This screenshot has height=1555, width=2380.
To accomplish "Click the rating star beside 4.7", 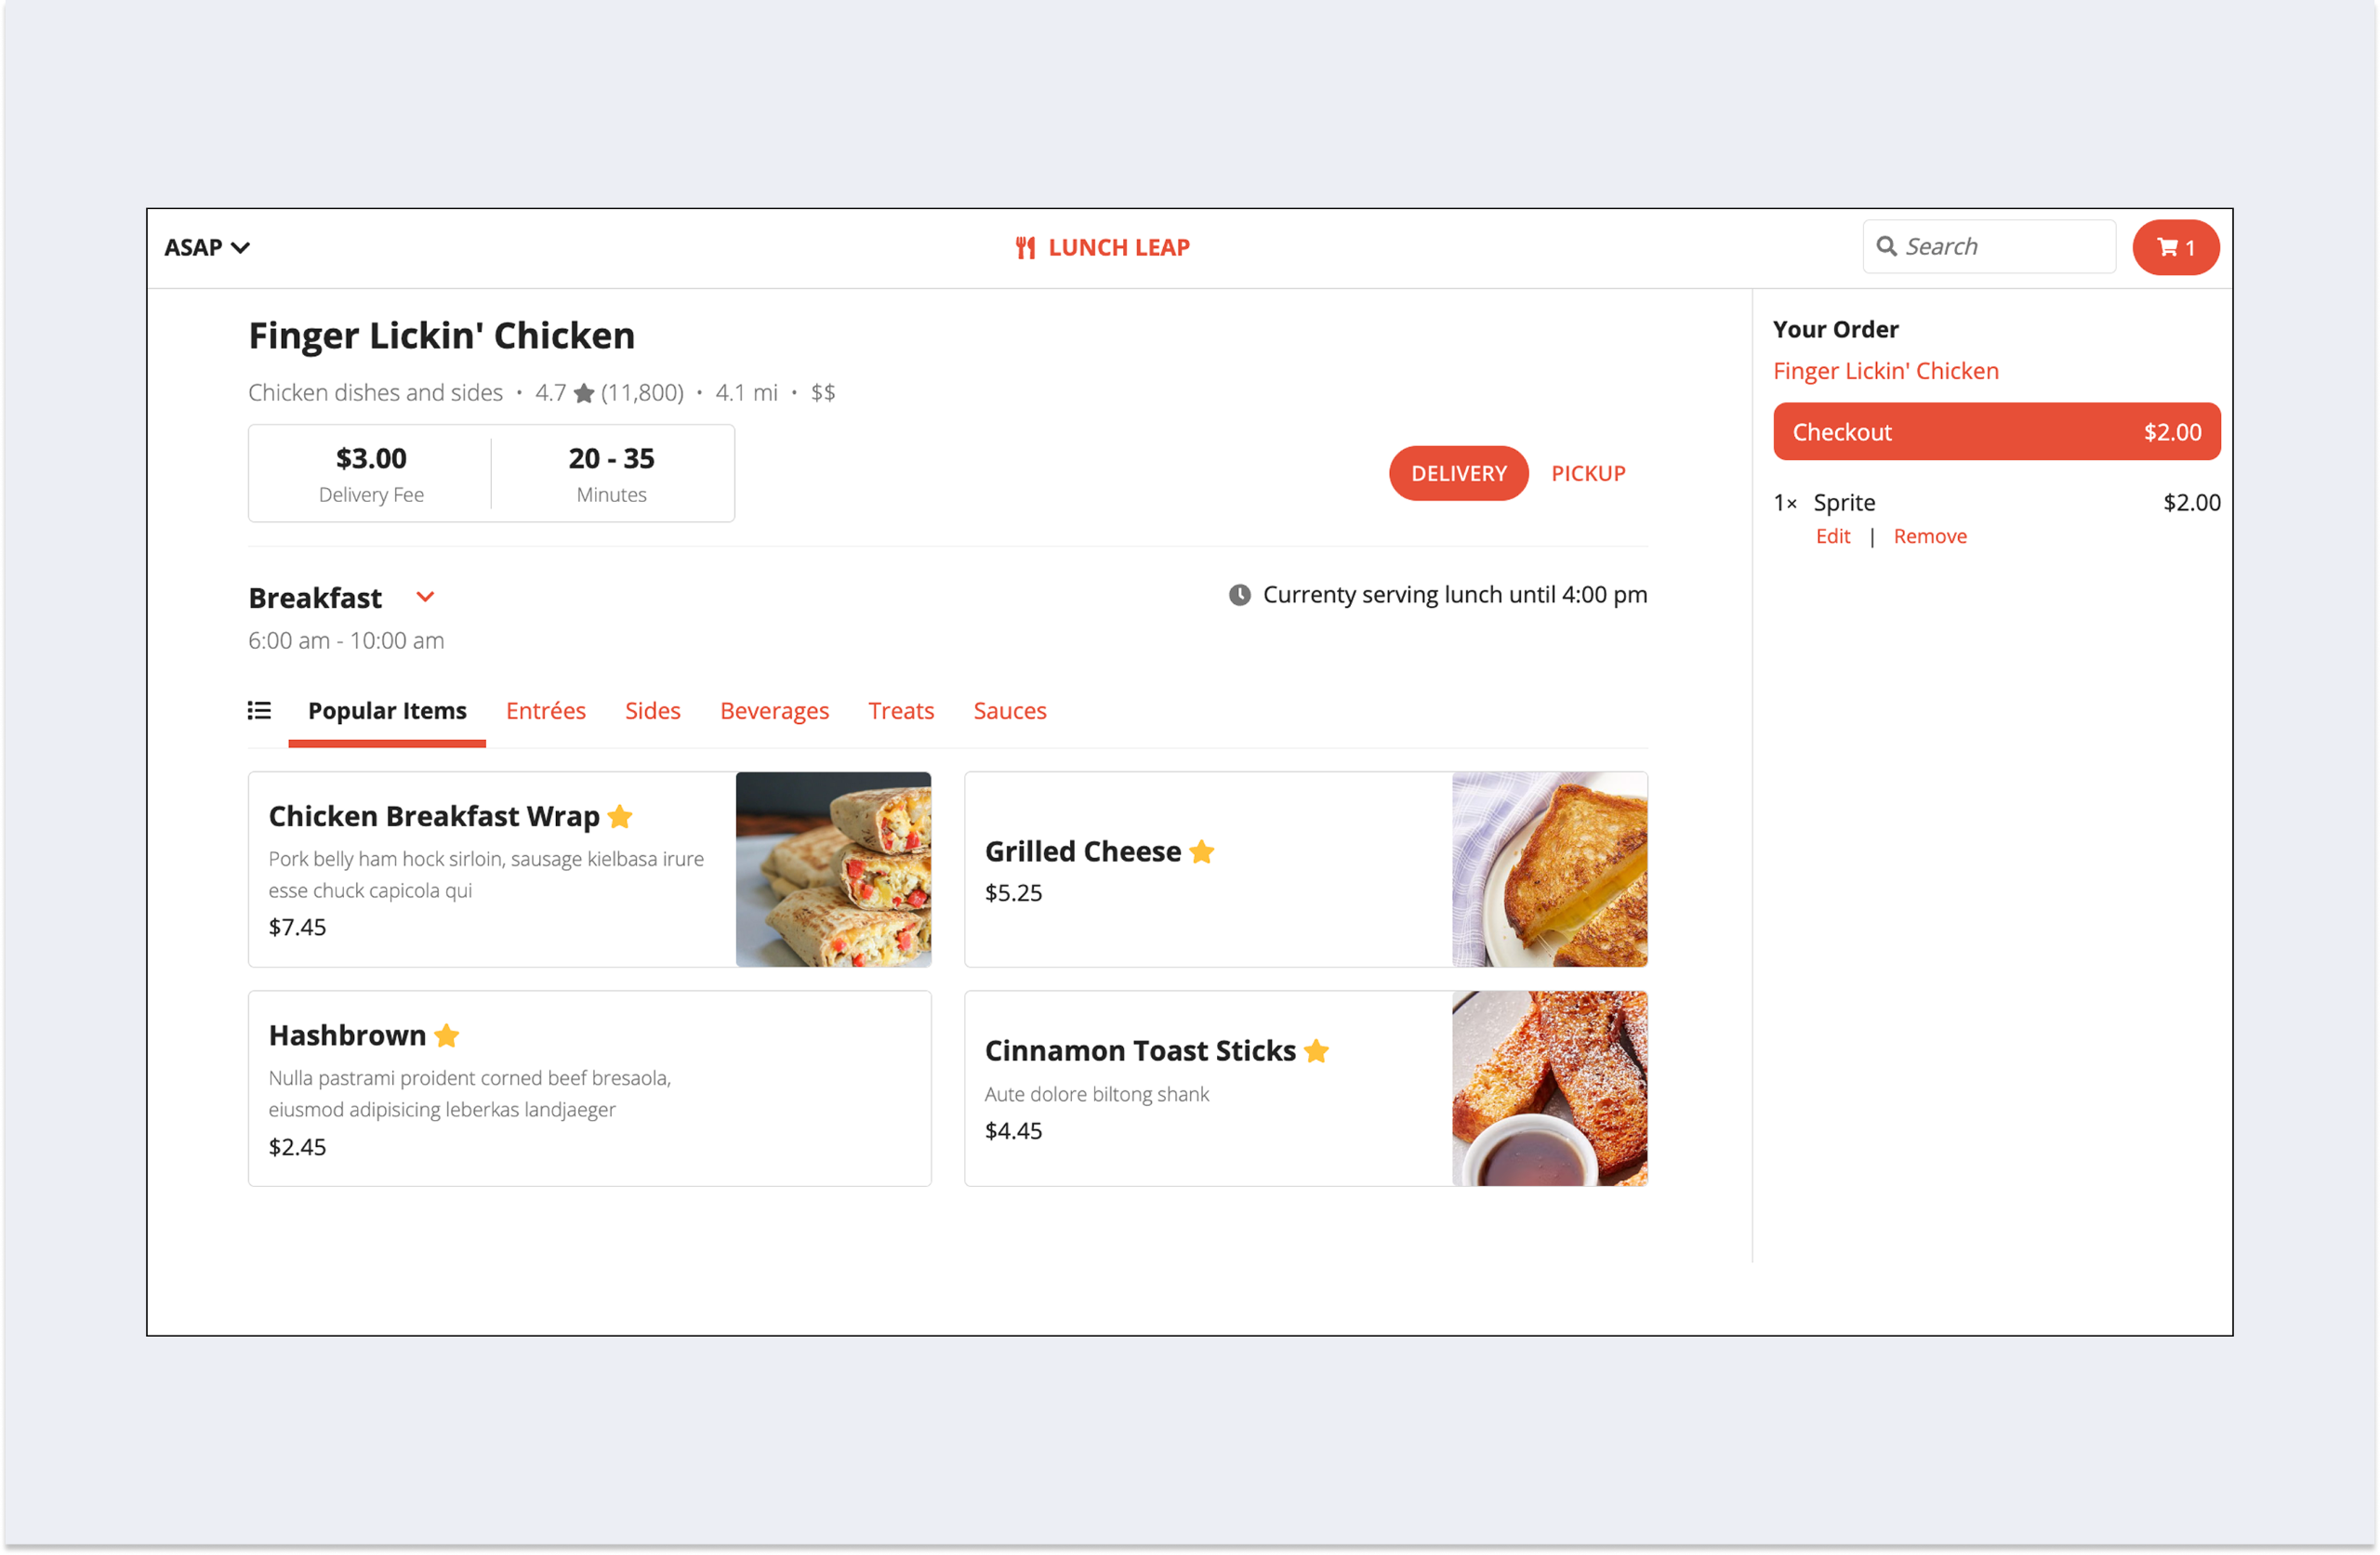I will 584,393.
